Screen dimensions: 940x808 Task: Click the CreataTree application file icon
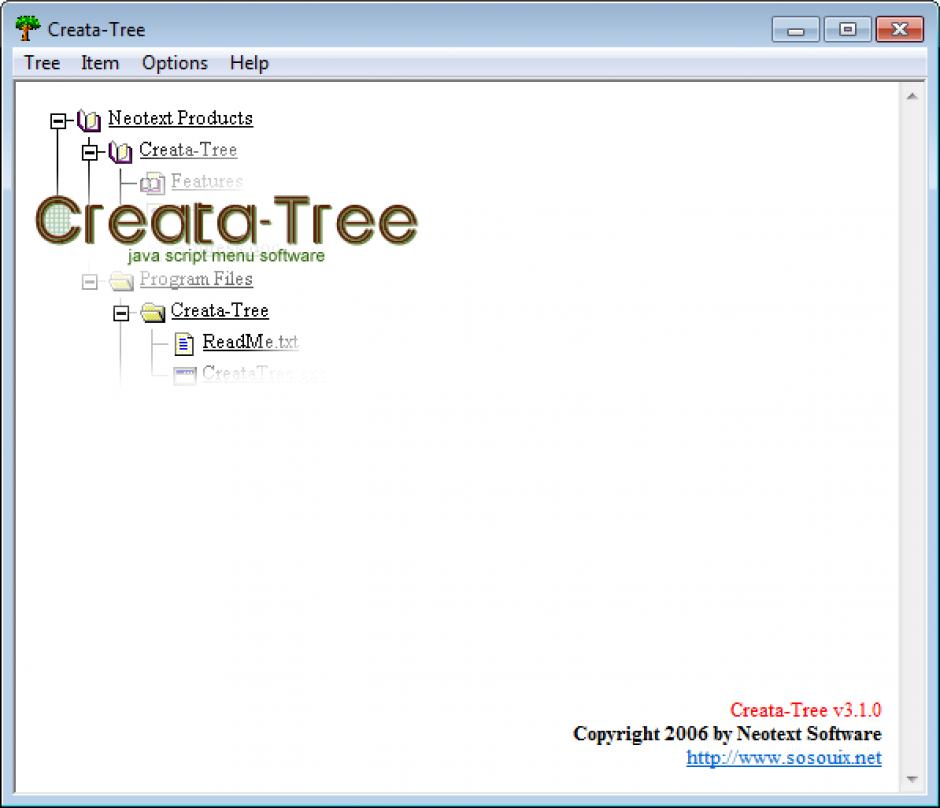coord(185,375)
